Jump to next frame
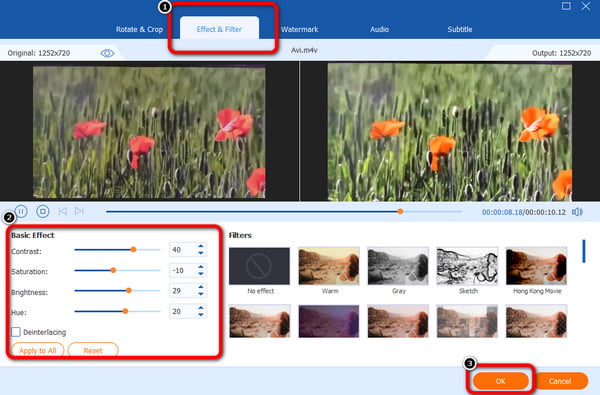 pyautogui.click(x=79, y=211)
